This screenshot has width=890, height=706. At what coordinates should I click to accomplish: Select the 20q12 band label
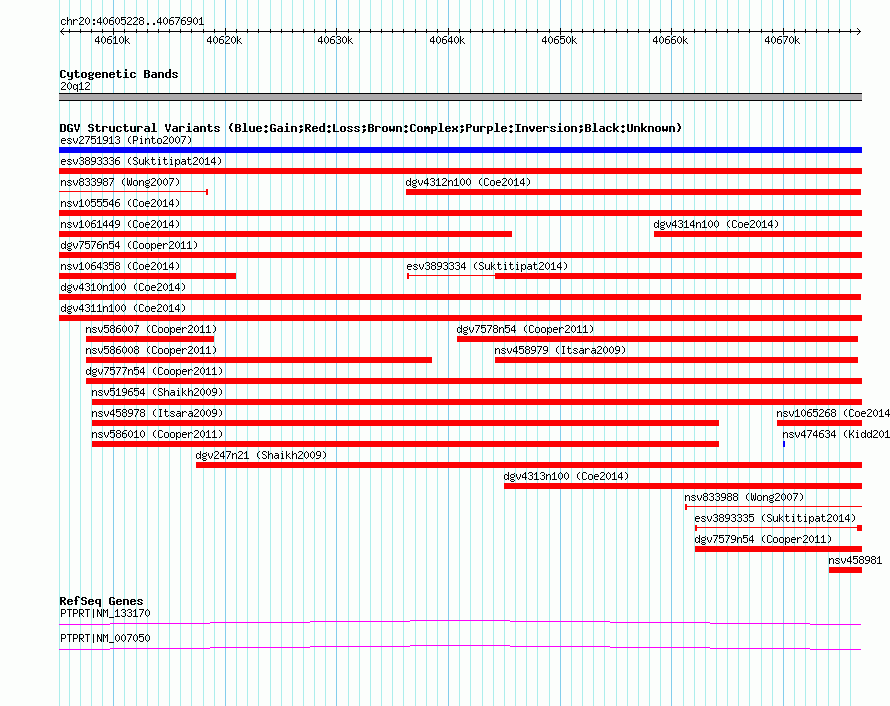click(75, 86)
